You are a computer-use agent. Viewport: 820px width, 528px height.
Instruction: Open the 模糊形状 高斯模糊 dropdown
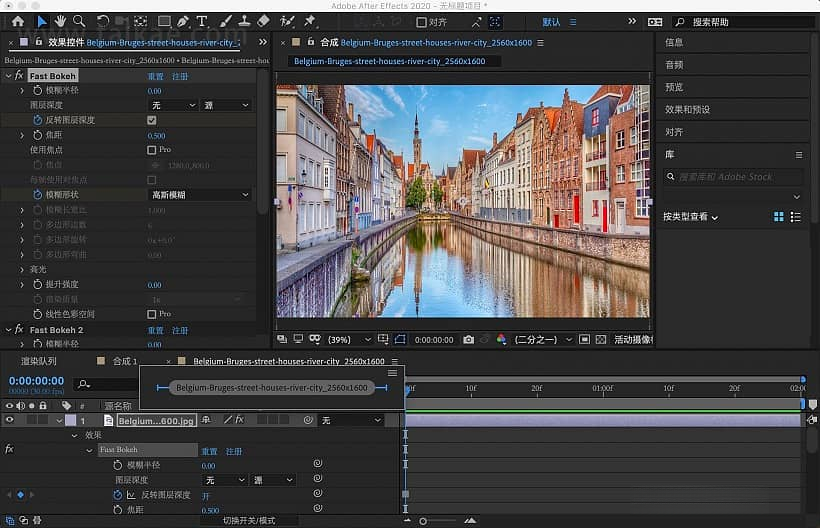click(200, 195)
